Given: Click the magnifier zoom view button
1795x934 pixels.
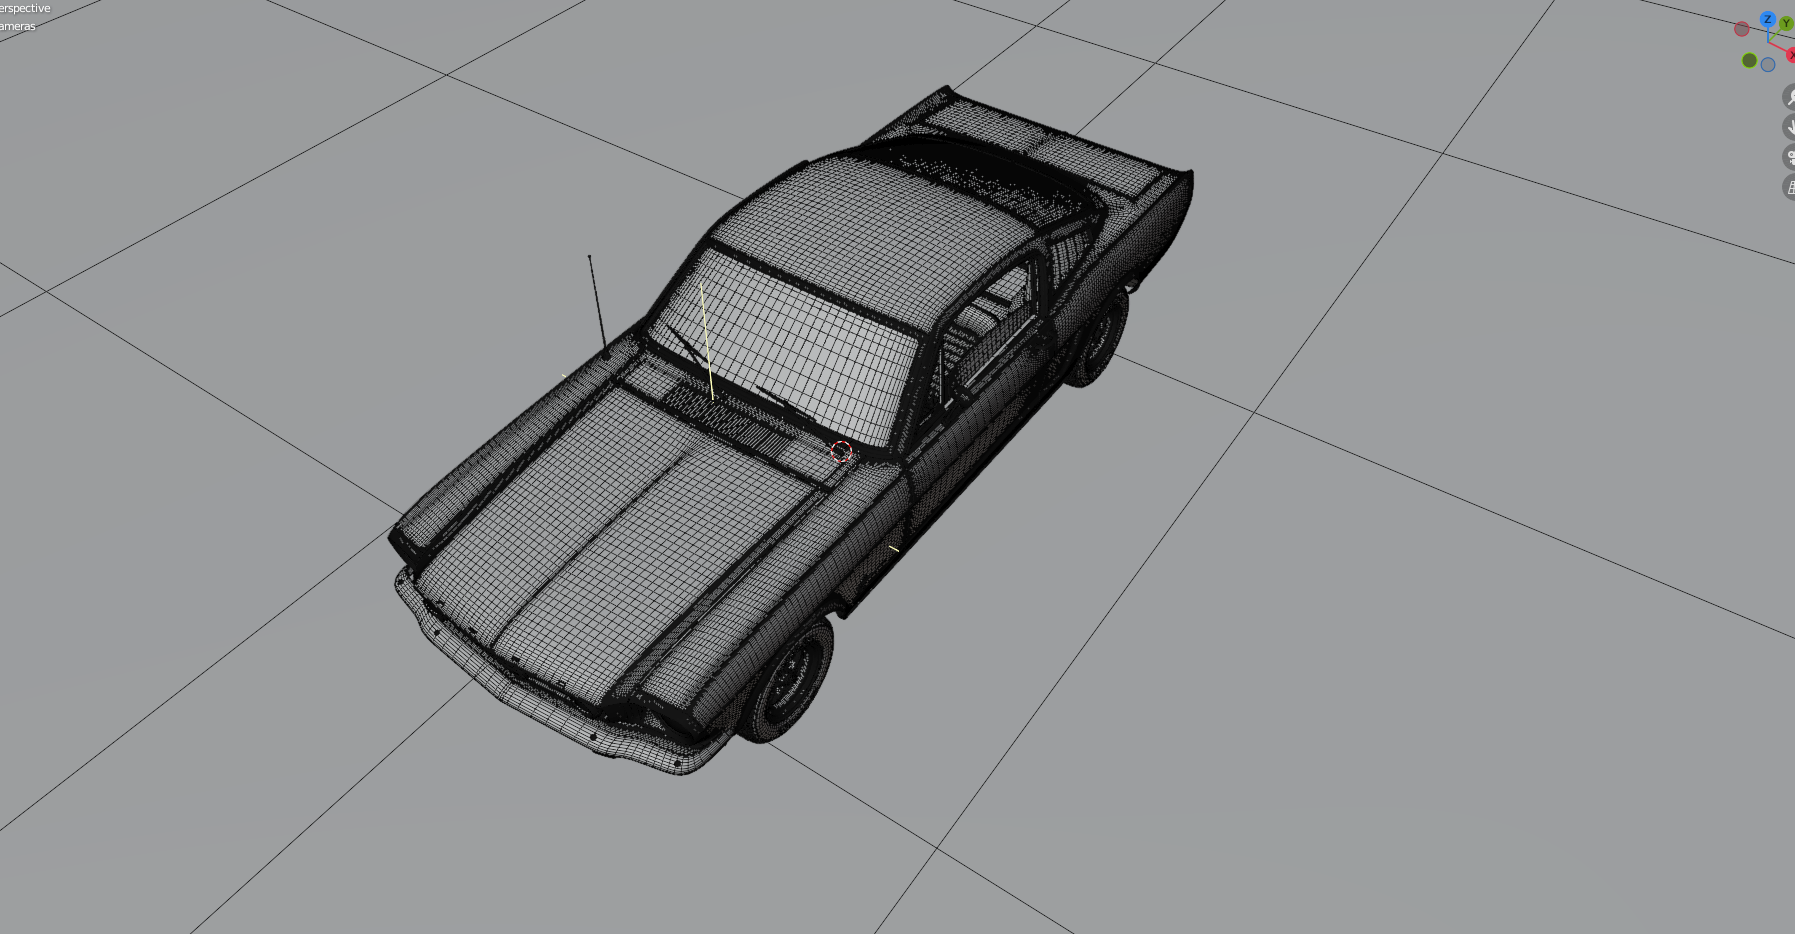Looking at the screenshot, I should pyautogui.click(x=1790, y=97).
